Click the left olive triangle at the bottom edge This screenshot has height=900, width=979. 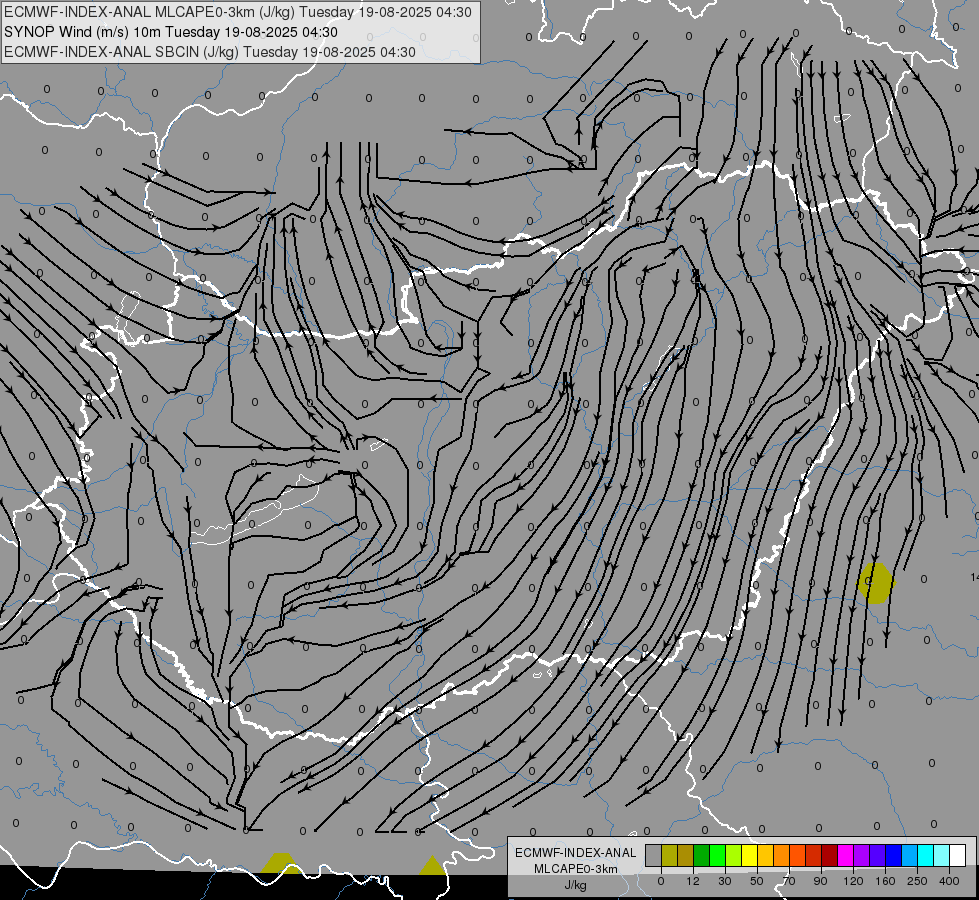(x=280, y=864)
